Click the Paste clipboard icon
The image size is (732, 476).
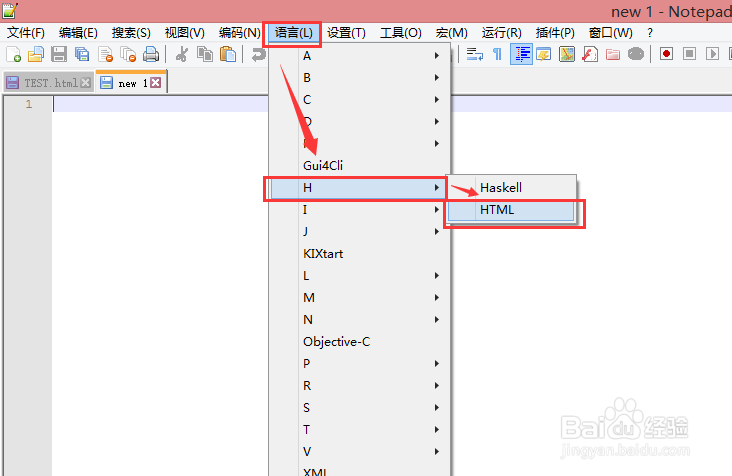click(x=228, y=55)
